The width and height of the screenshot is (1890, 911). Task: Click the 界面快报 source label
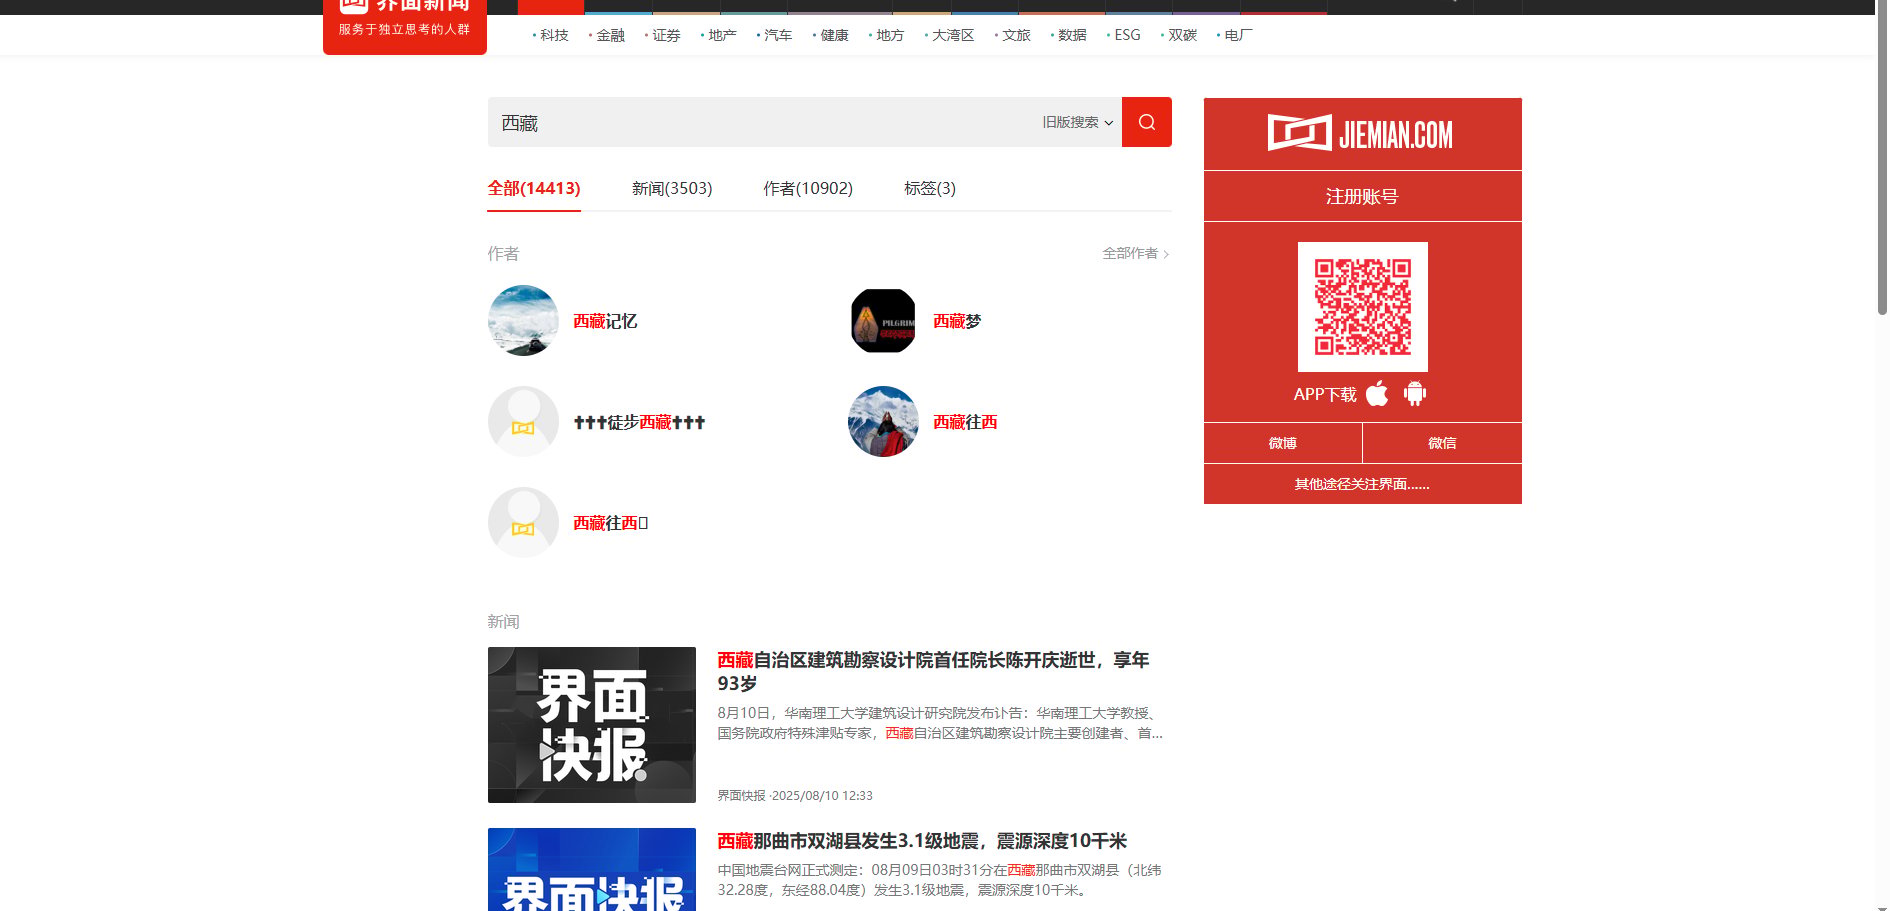741,796
